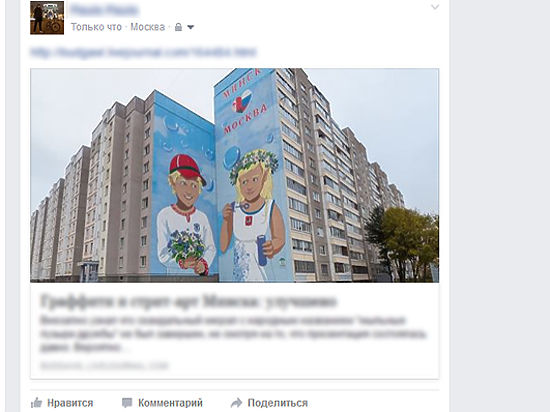The width and height of the screenshot is (550, 412).
Task: Click the 'Нравится' button label
Action: tap(70, 403)
